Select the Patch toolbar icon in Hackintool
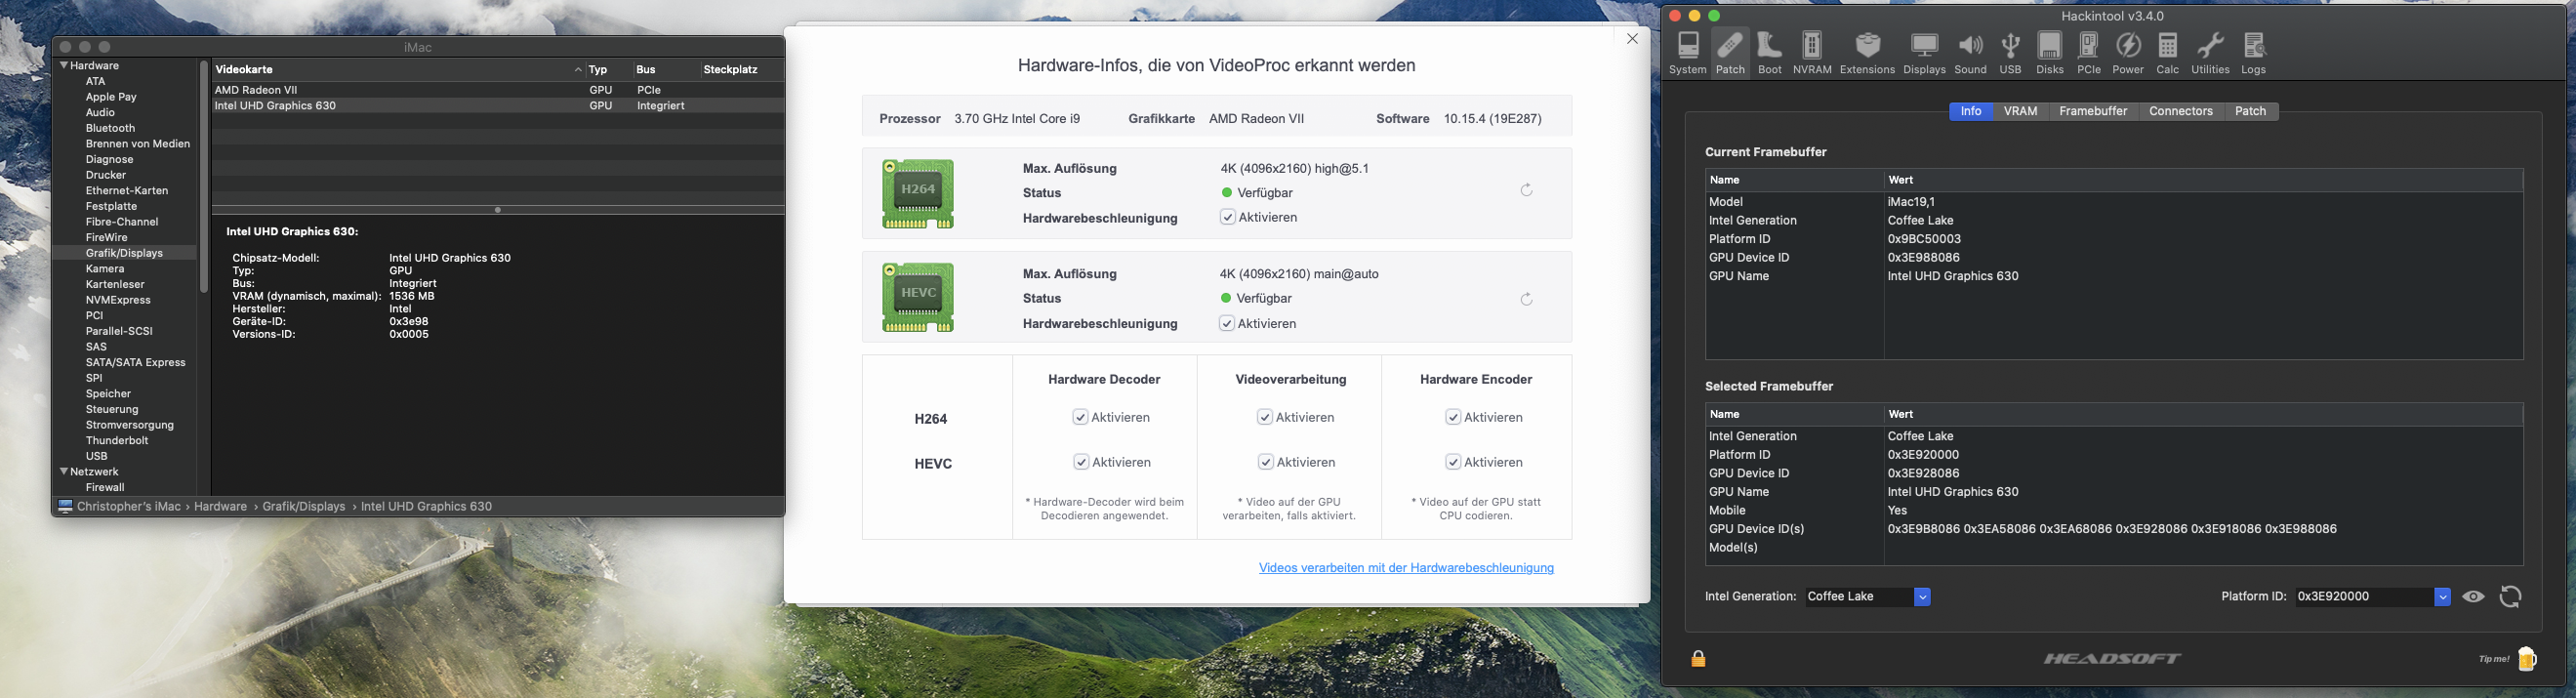The width and height of the screenshot is (2576, 698). [x=1730, y=53]
